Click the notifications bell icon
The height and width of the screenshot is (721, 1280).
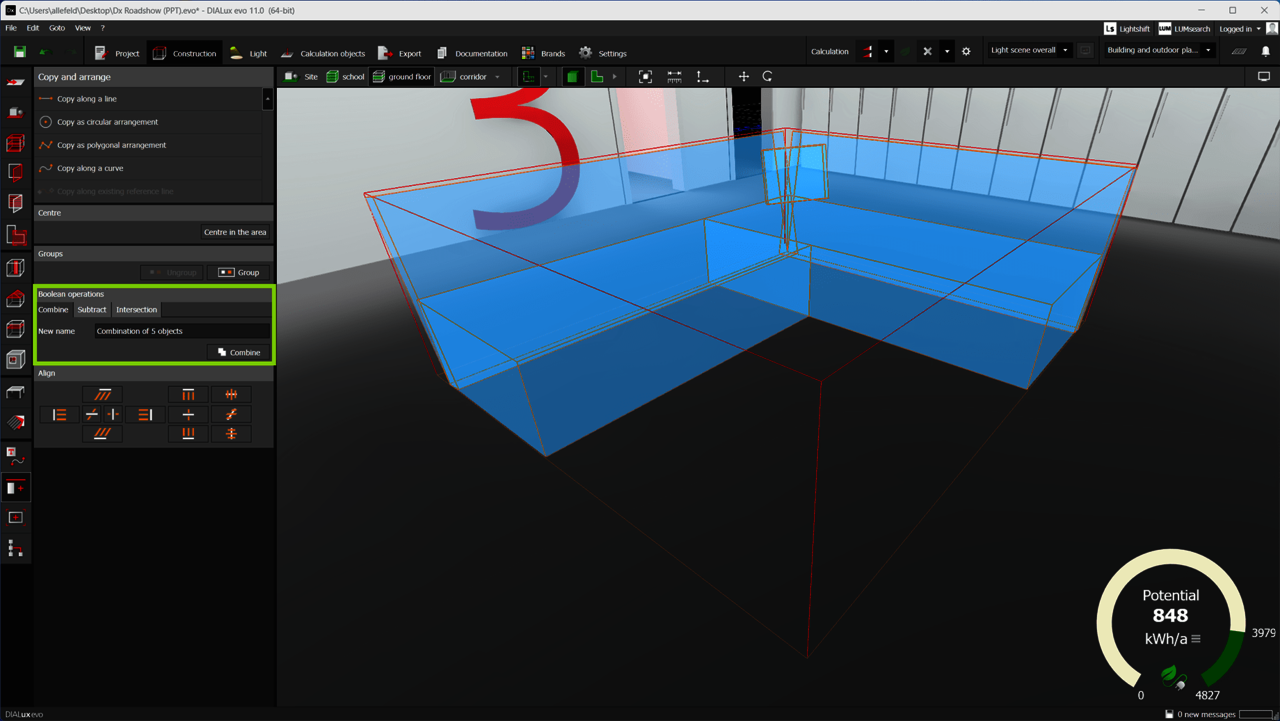pyautogui.click(x=1265, y=52)
